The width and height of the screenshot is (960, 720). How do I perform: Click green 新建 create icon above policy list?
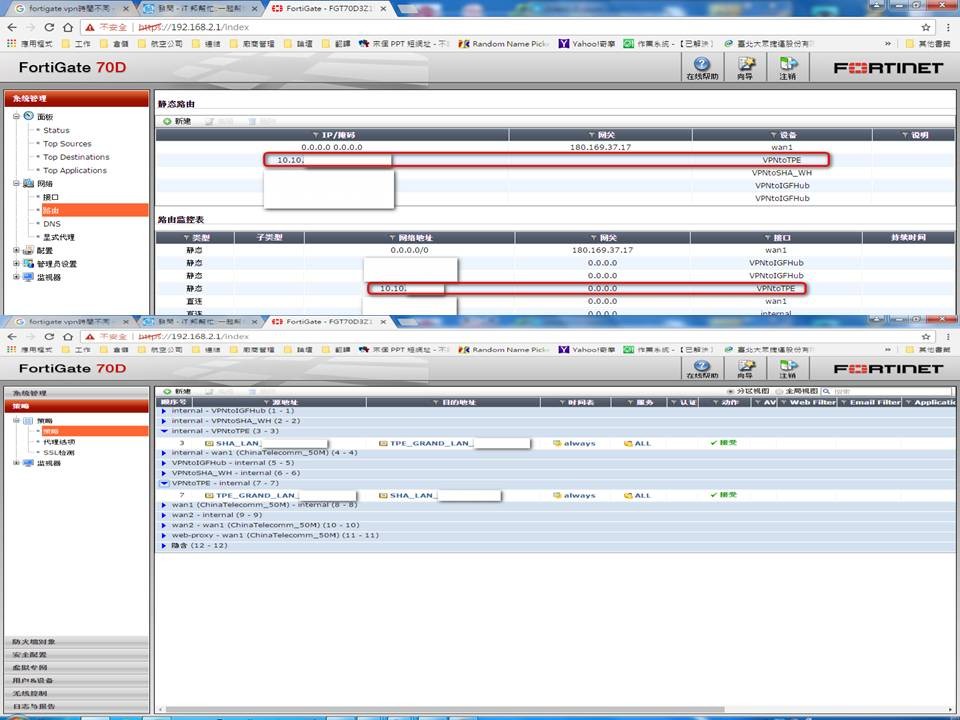point(167,391)
